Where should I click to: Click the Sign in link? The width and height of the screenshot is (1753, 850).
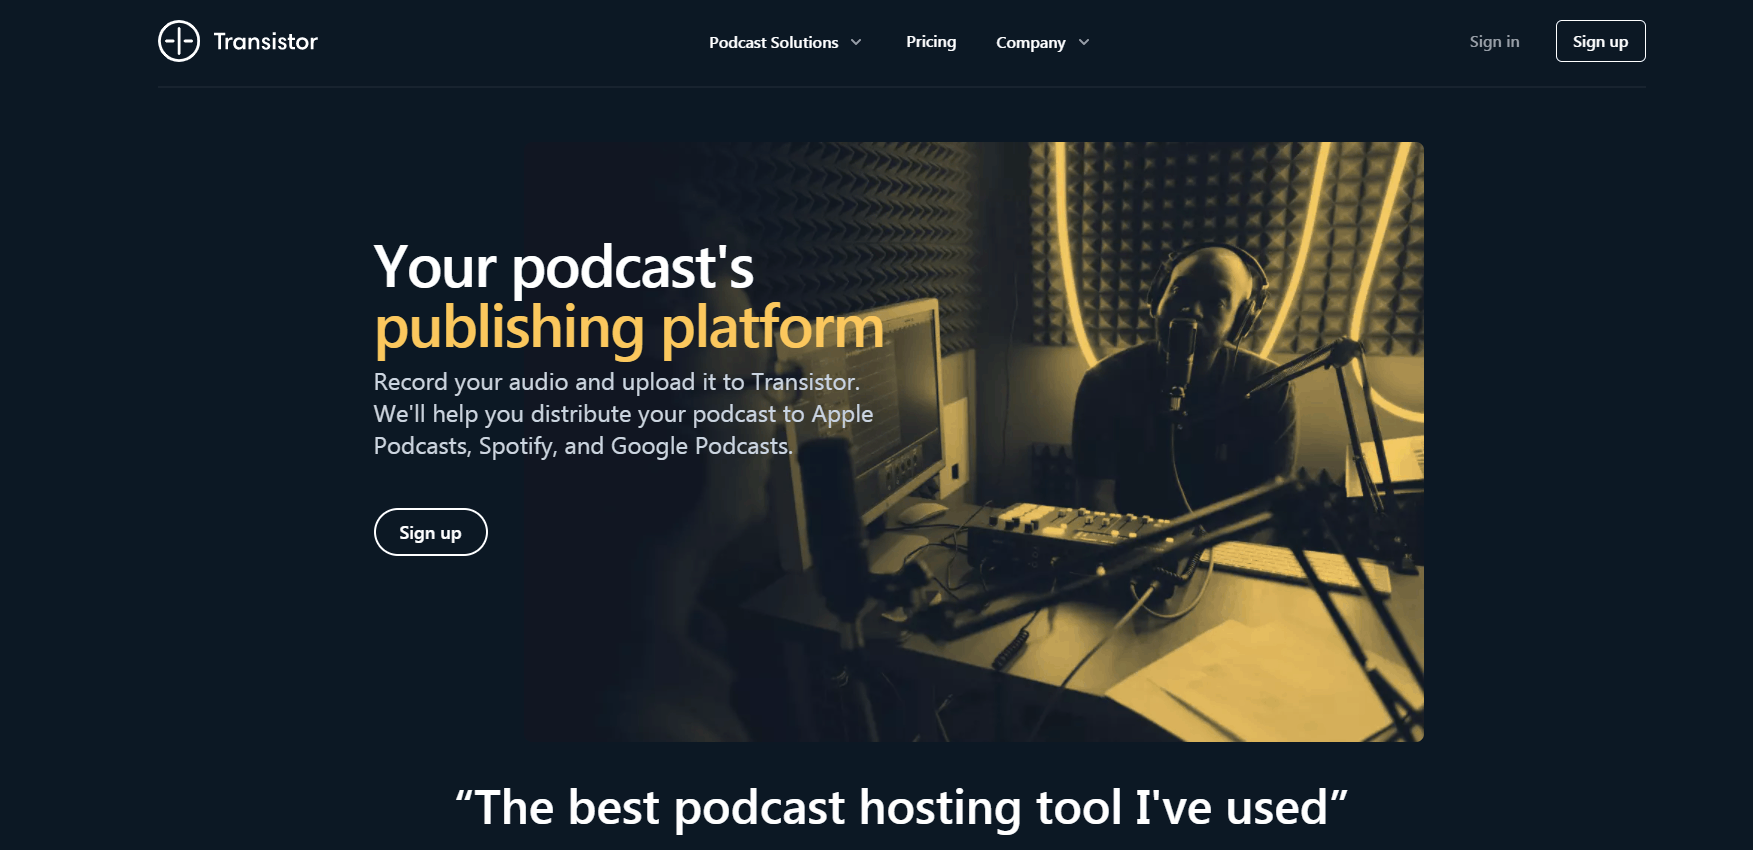tap(1494, 42)
